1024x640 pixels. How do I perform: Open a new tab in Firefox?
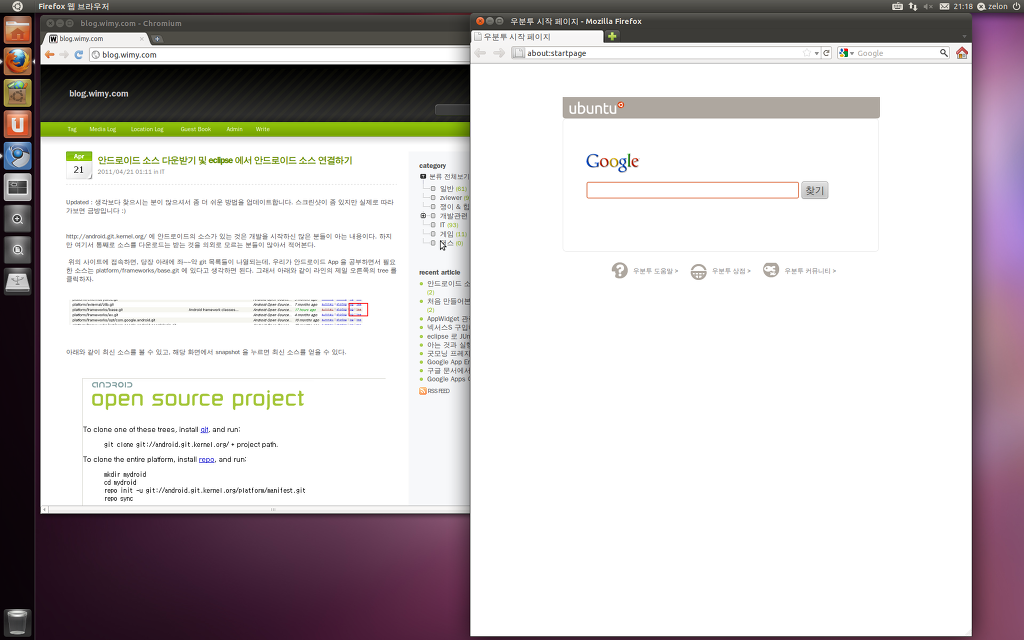[612, 37]
